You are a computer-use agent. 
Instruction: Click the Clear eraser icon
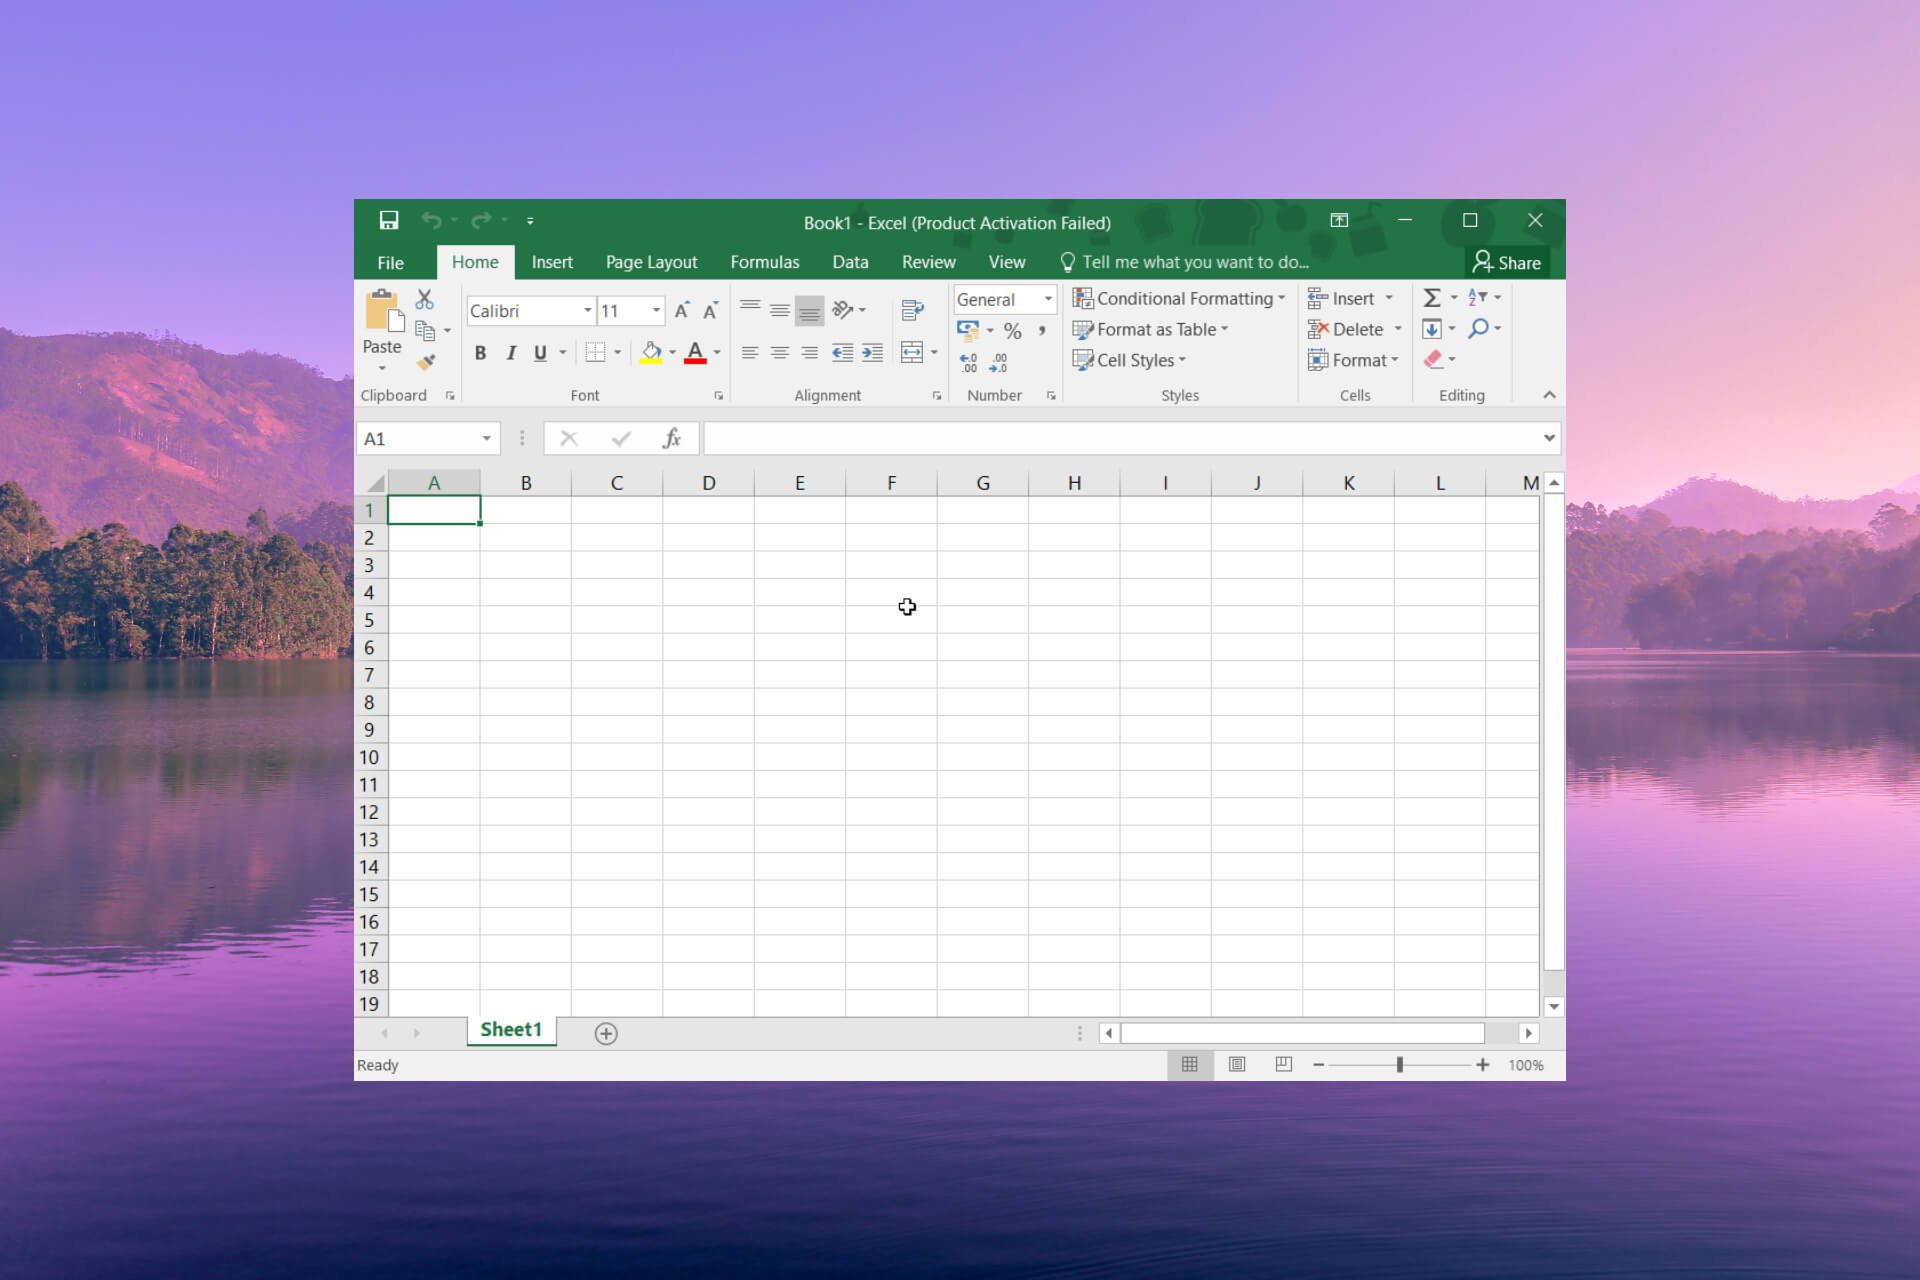pyautogui.click(x=1433, y=359)
